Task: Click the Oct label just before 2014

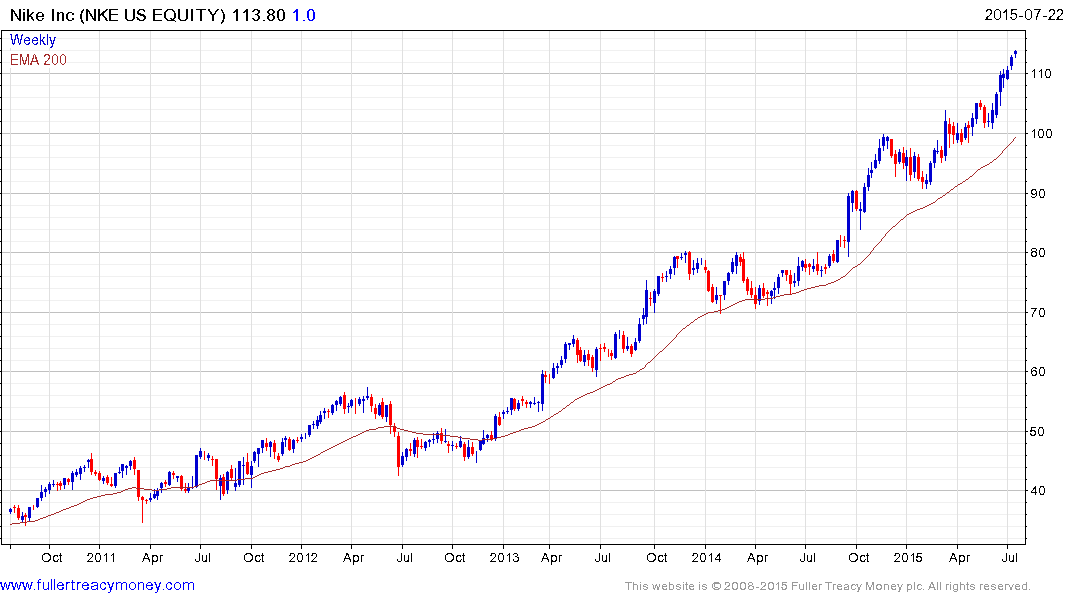Action: (656, 557)
